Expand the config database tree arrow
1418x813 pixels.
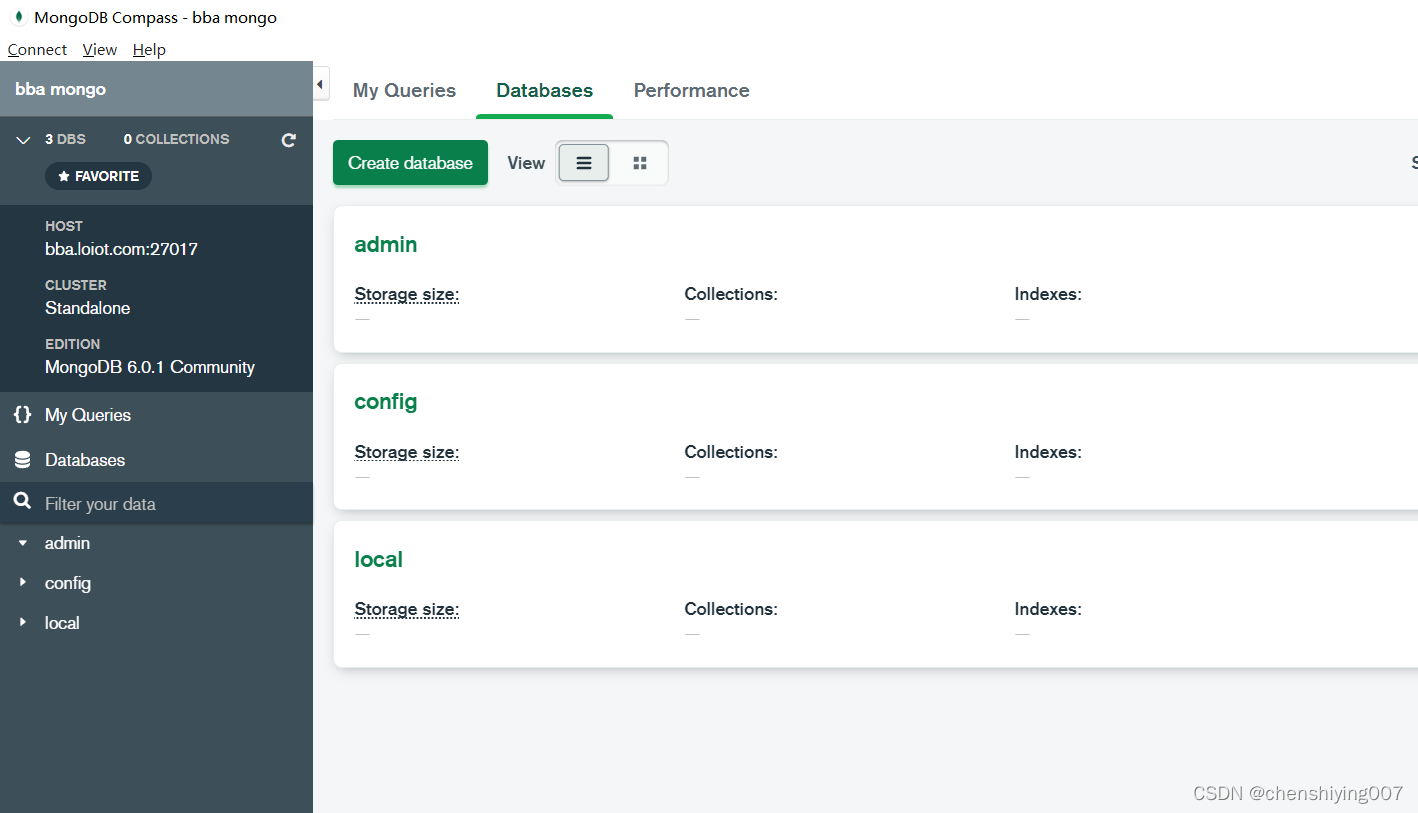tap(23, 582)
